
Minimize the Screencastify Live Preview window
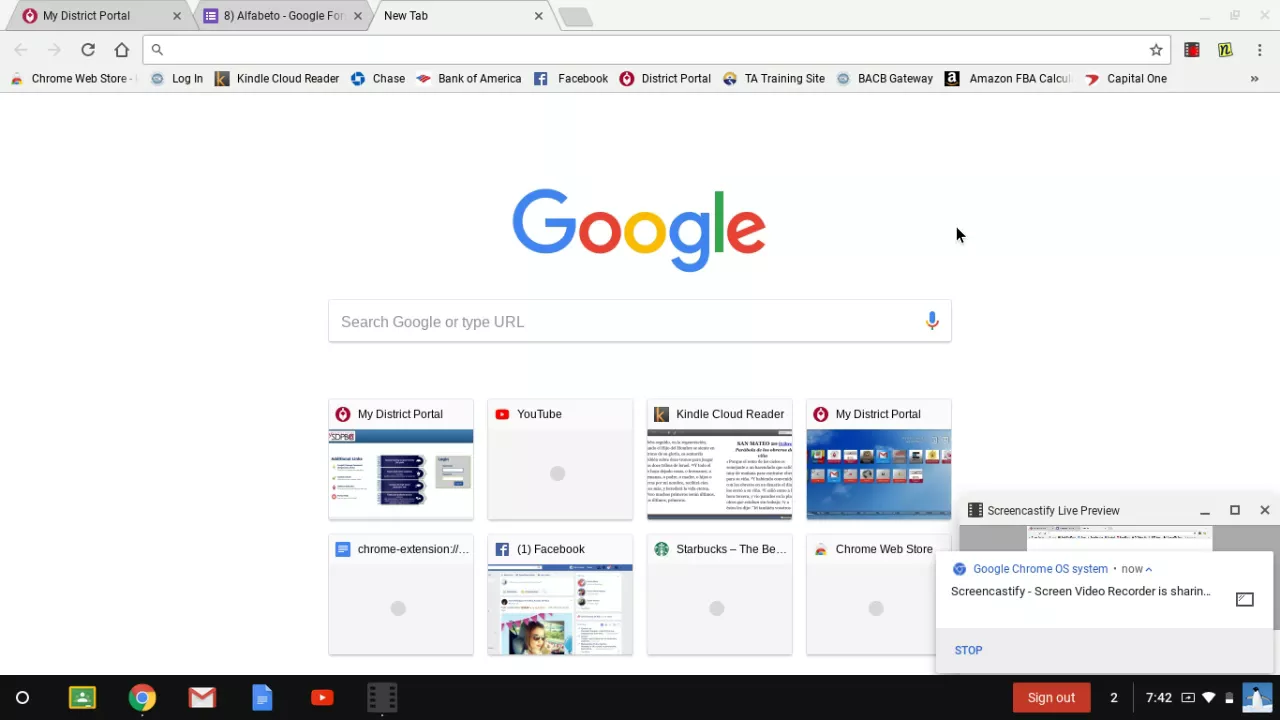(1205, 511)
